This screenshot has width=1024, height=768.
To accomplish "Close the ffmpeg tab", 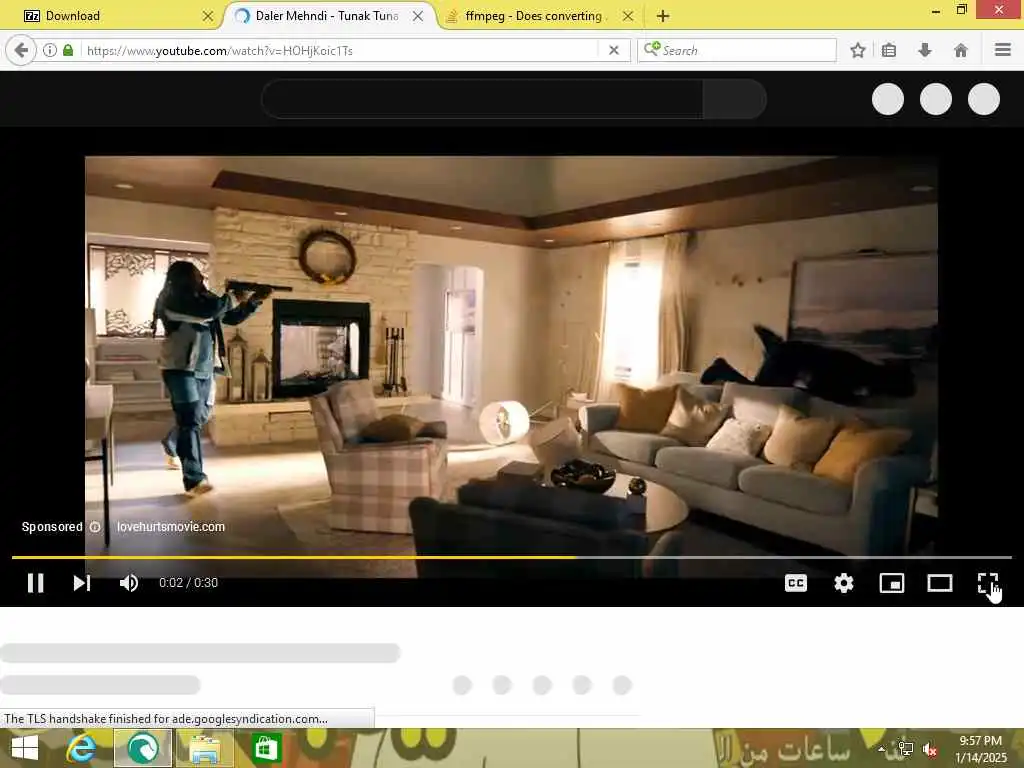I will coord(628,16).
